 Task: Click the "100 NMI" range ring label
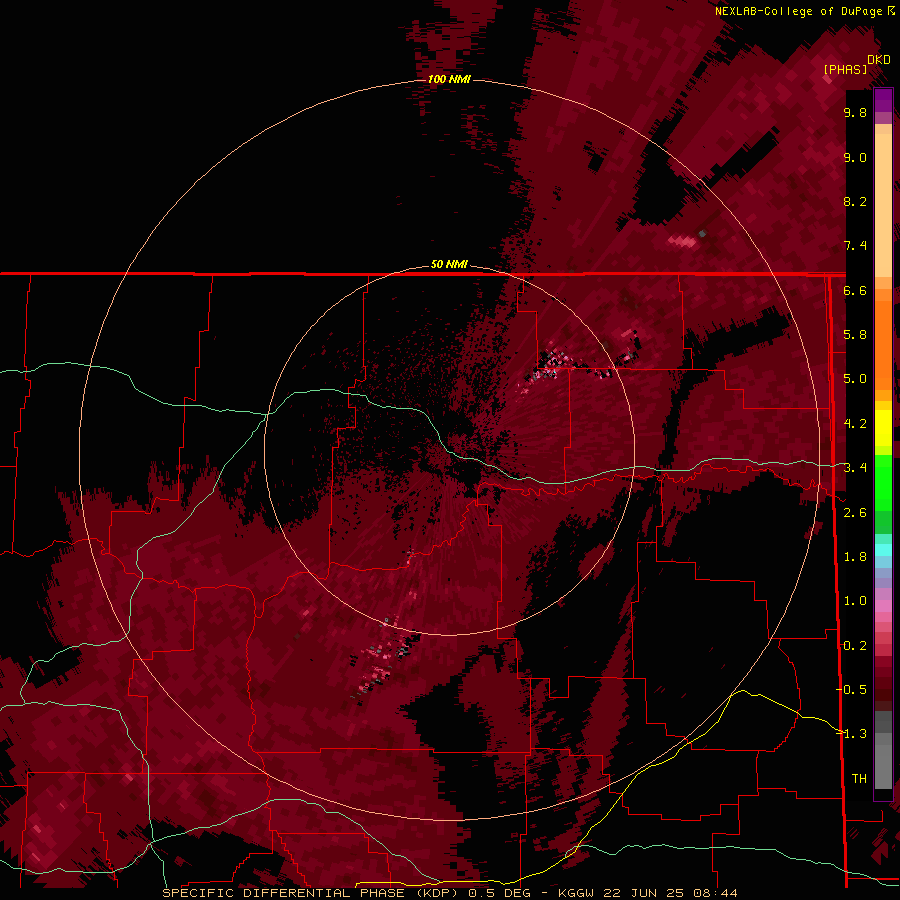[449, 79]
